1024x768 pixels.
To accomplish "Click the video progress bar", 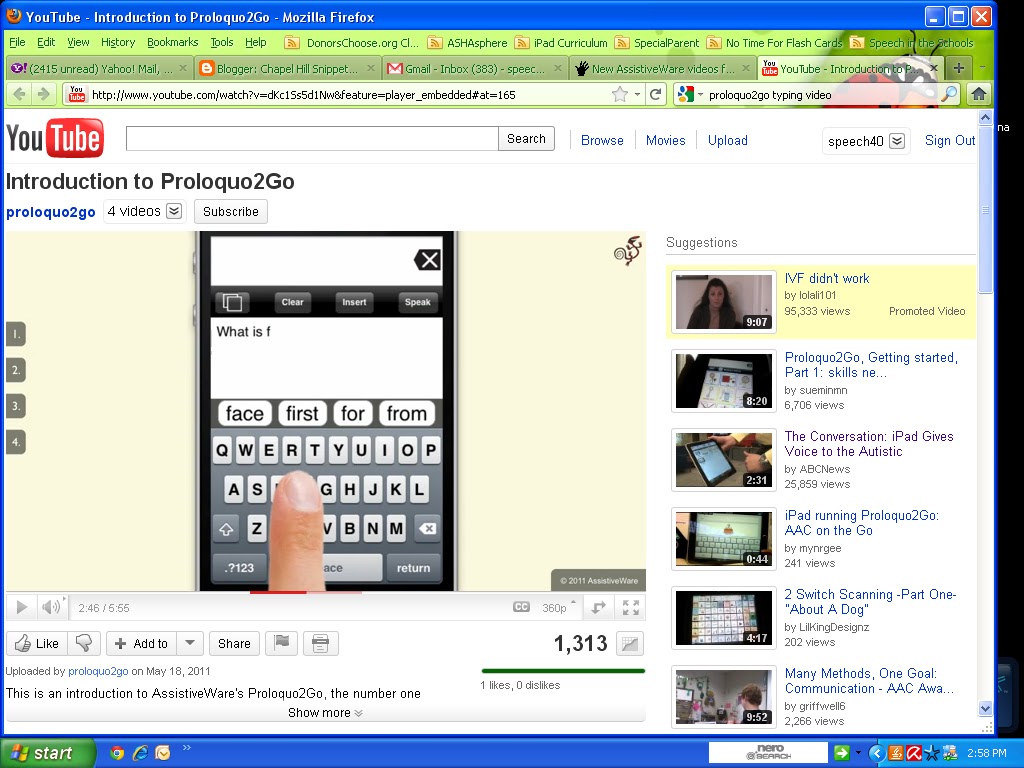I will [x=325, y=592].
